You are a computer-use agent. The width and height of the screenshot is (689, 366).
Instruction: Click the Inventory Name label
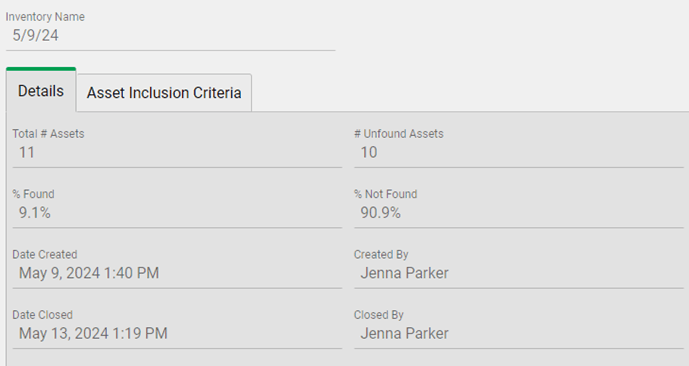pyautogui.click(x=45, y=17)
